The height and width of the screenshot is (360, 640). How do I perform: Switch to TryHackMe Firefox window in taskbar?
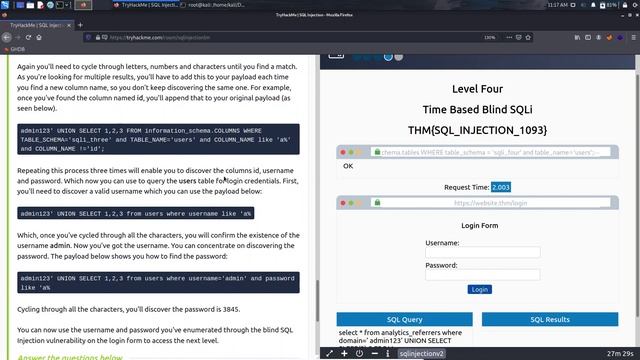click(x=145, y=5)
